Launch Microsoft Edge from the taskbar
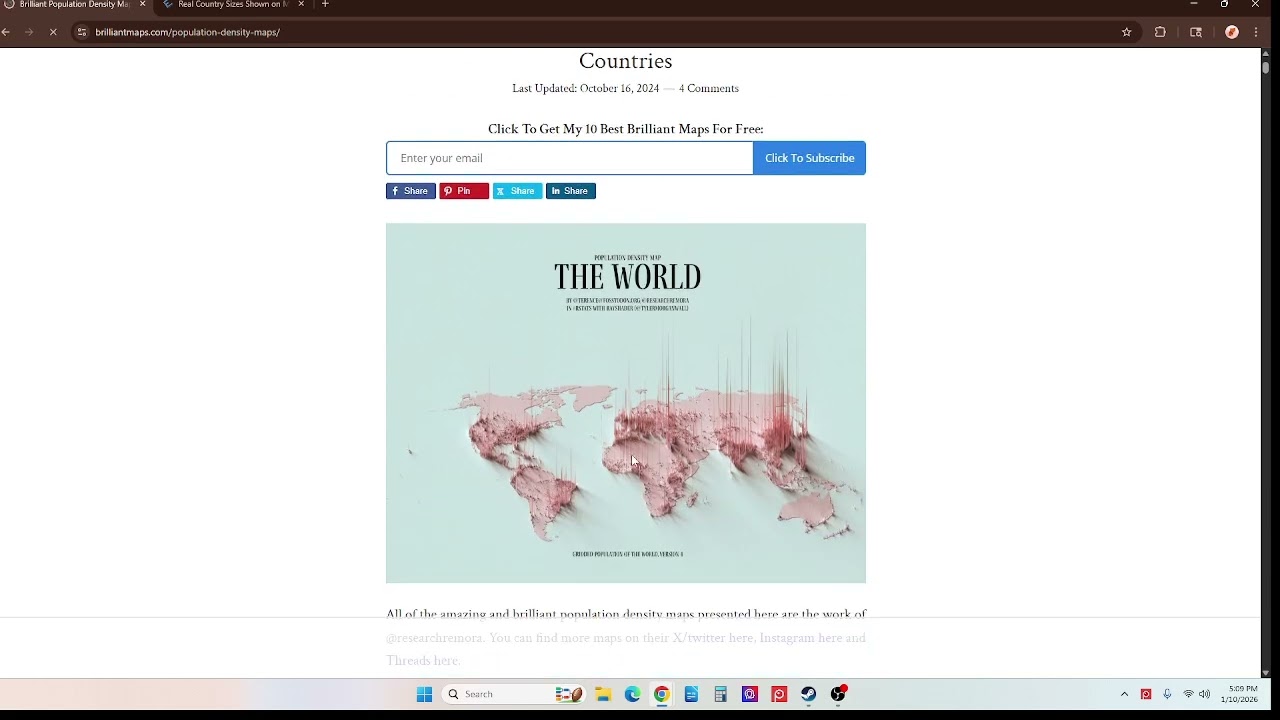This screenshot has width=1280, height=720. (632, 694)
